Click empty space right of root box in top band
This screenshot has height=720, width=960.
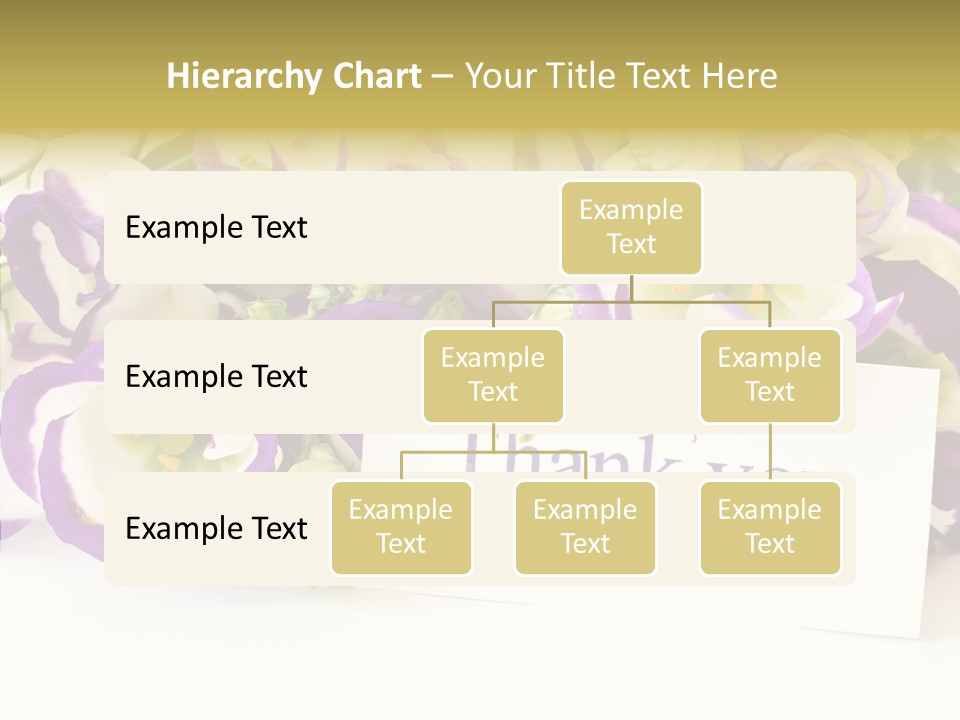point(780,227)
